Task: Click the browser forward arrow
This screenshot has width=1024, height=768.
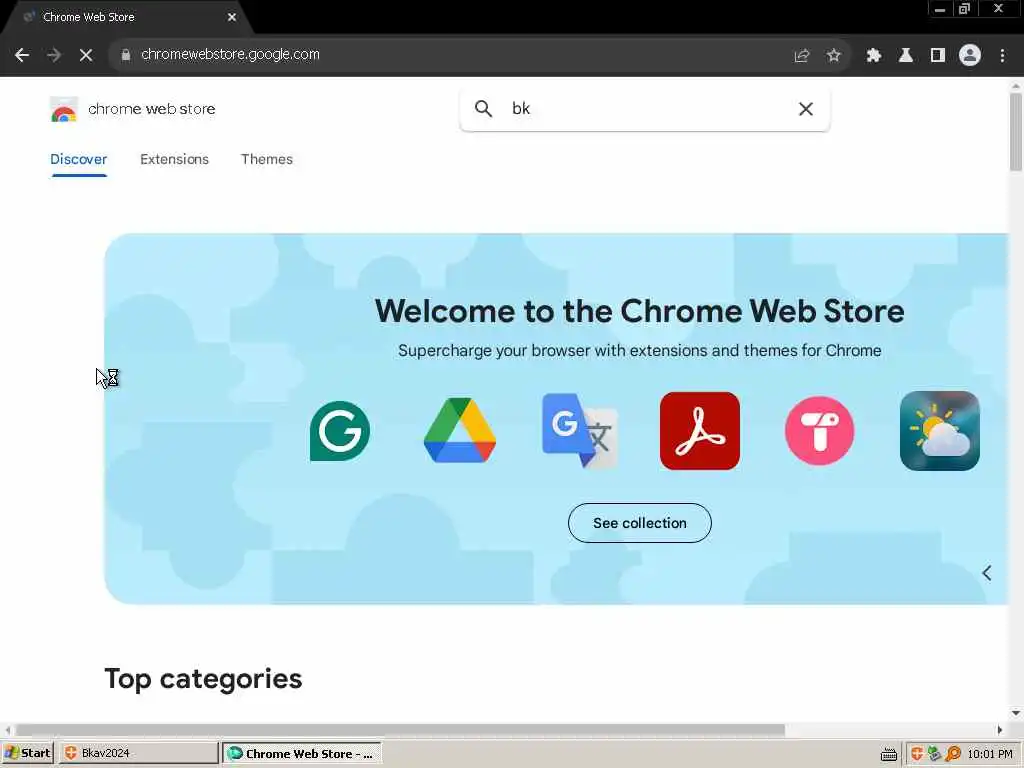Action: [54, 55]
